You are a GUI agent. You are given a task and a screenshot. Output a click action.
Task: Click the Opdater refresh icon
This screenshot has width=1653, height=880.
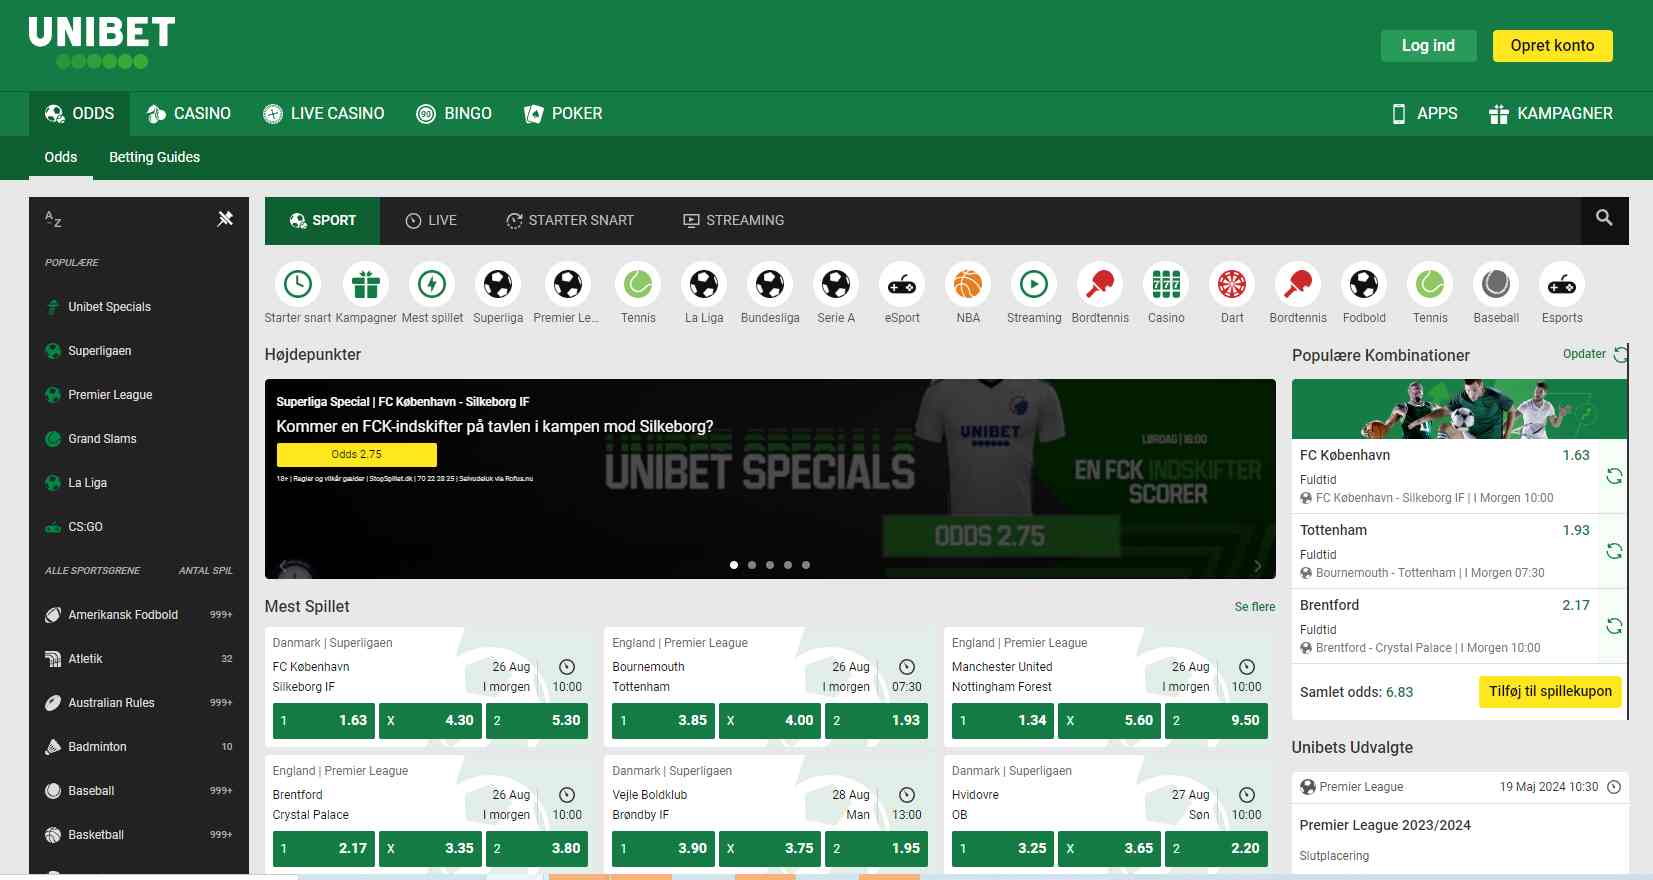pos(1621,354)
